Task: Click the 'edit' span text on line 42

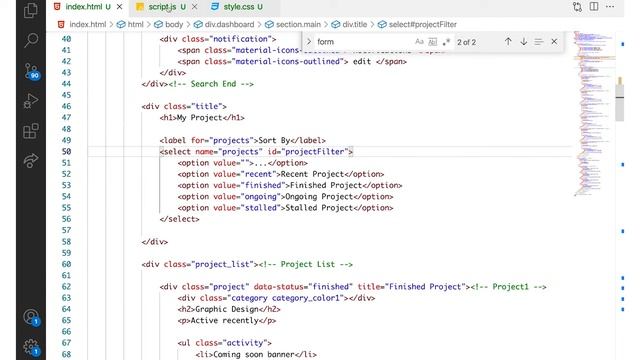Action: click(362, 61)
